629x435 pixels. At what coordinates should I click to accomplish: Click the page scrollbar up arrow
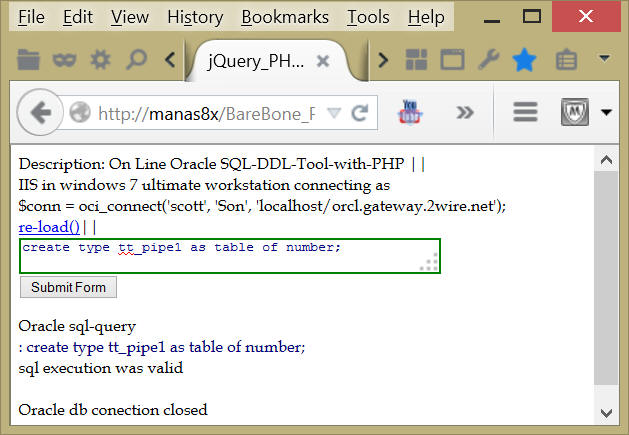click(x=606, y=161)
